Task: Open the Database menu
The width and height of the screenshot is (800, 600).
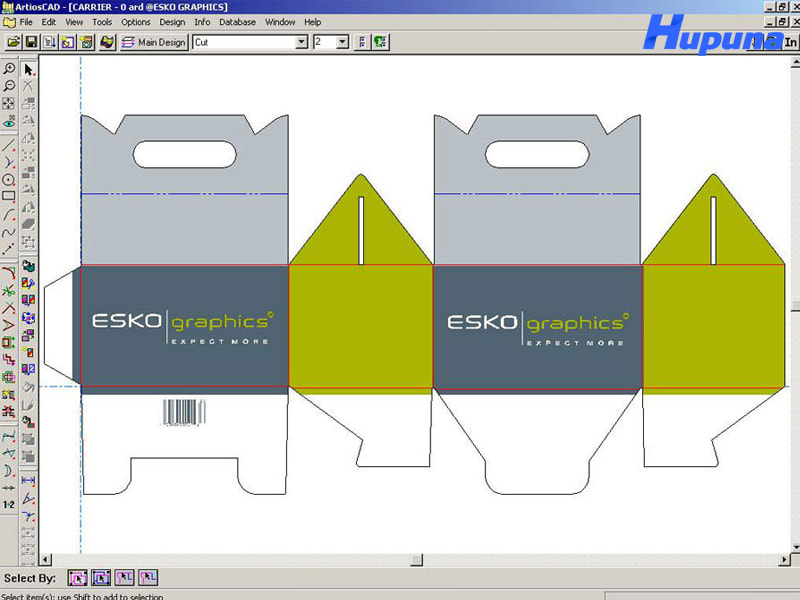Action: click(236, 22)
